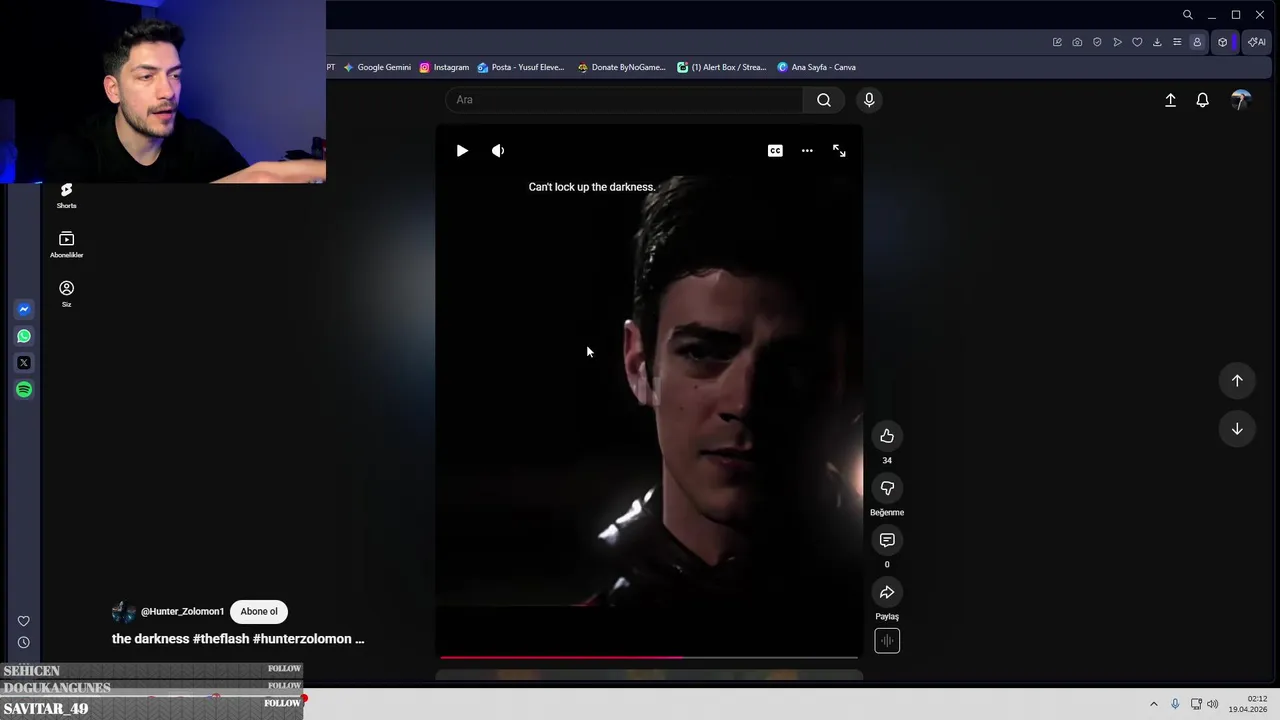Viewport: 1280px width, 720px height.
Task: Click the browser tab search magnifier
Action: click(1188, 15)
